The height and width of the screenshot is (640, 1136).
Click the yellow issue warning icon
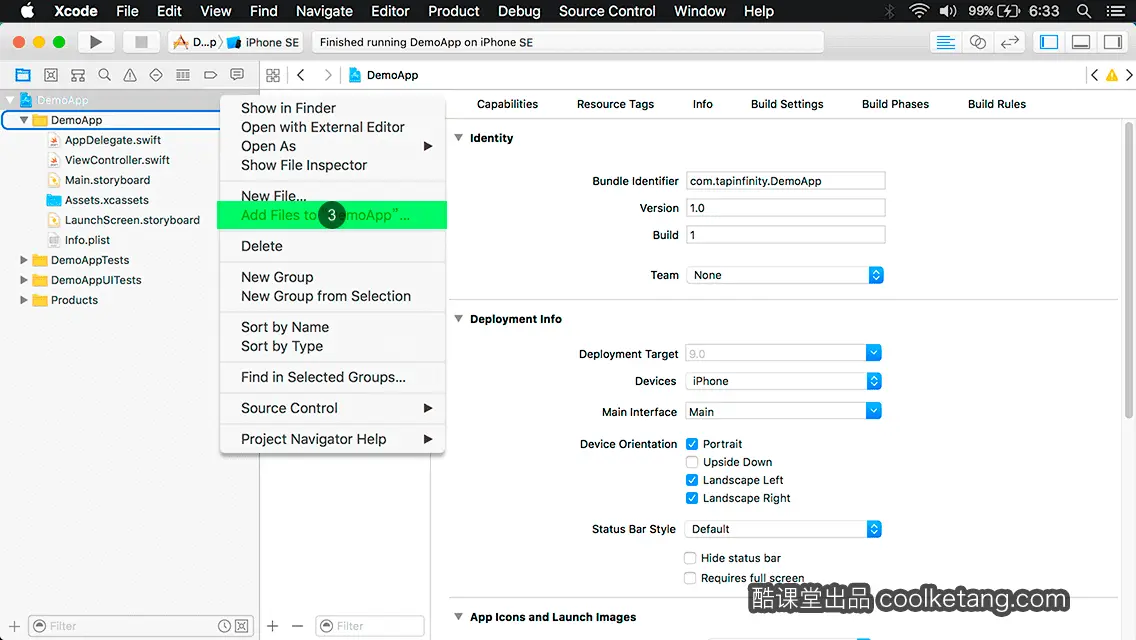pyautogui.click(x=1111, y=75)
